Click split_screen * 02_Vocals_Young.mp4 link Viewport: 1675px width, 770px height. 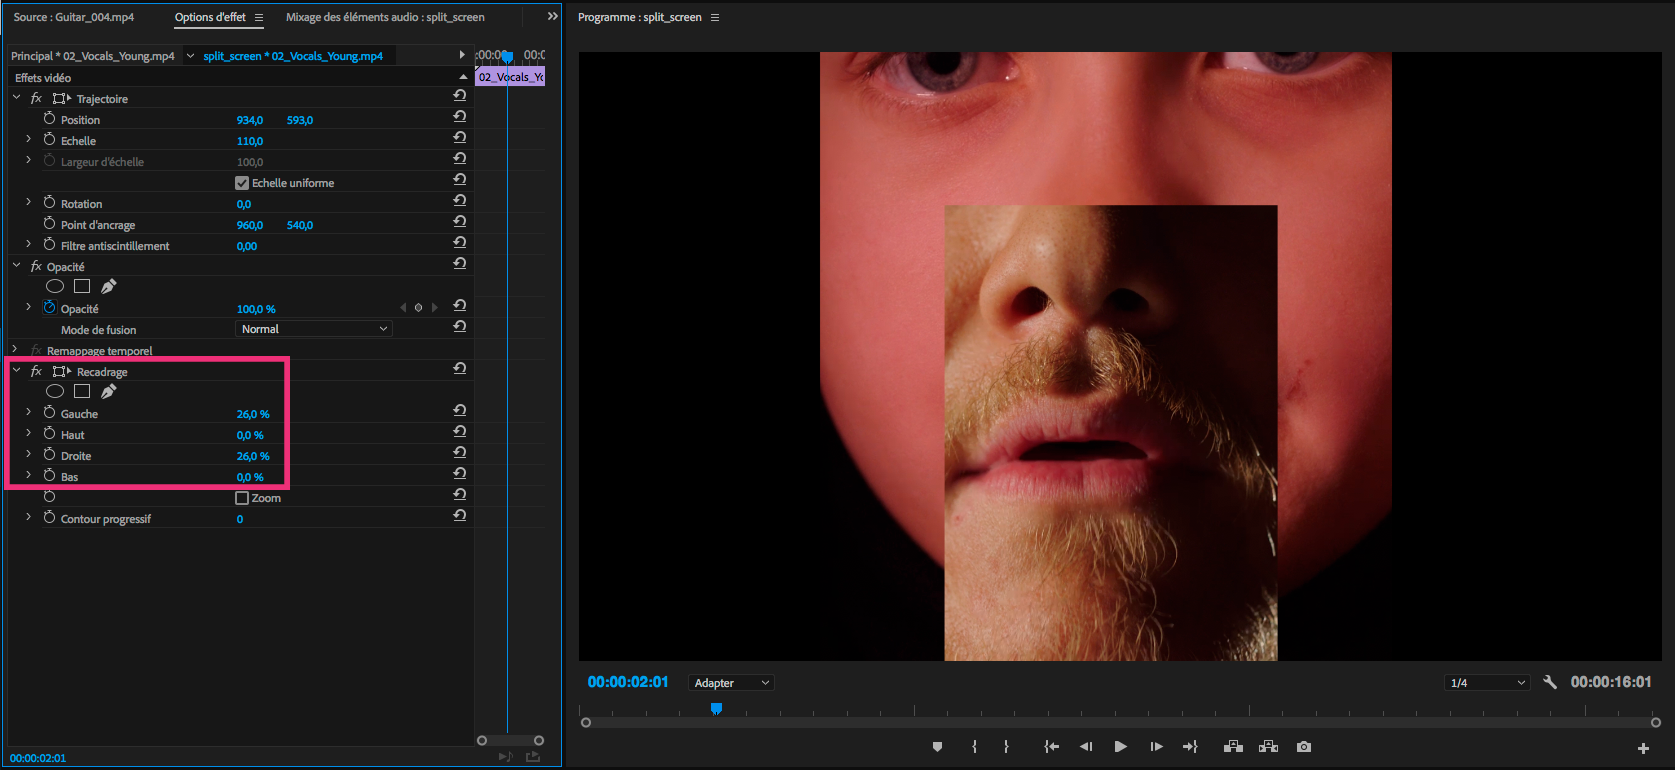click(293, 56)
